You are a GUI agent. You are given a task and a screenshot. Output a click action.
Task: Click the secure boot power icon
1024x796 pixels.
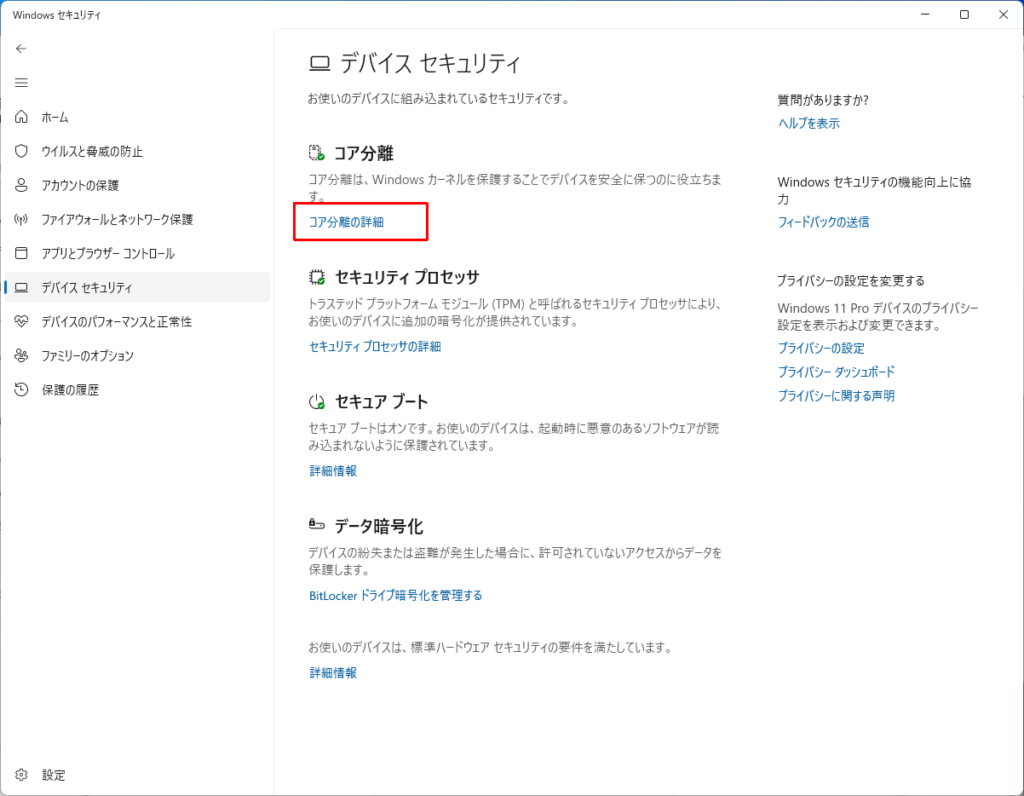(x=317, y=402)
